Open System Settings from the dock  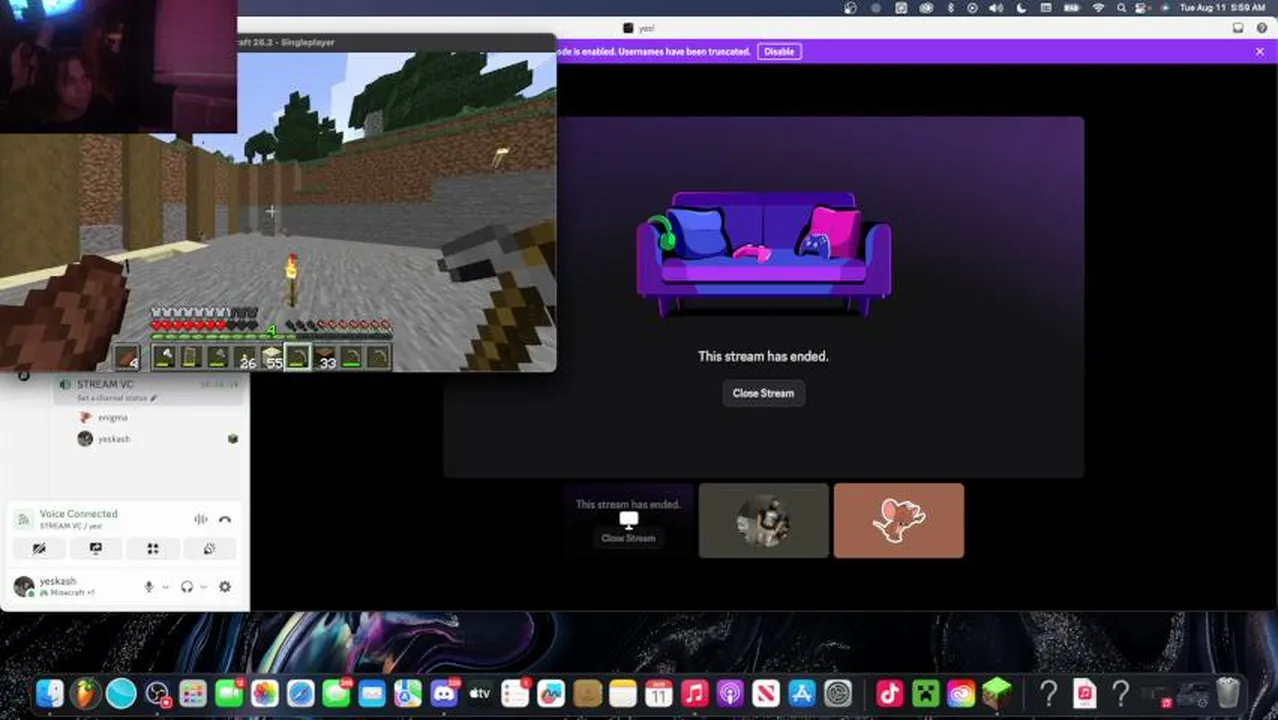click(x=838, y=693)
